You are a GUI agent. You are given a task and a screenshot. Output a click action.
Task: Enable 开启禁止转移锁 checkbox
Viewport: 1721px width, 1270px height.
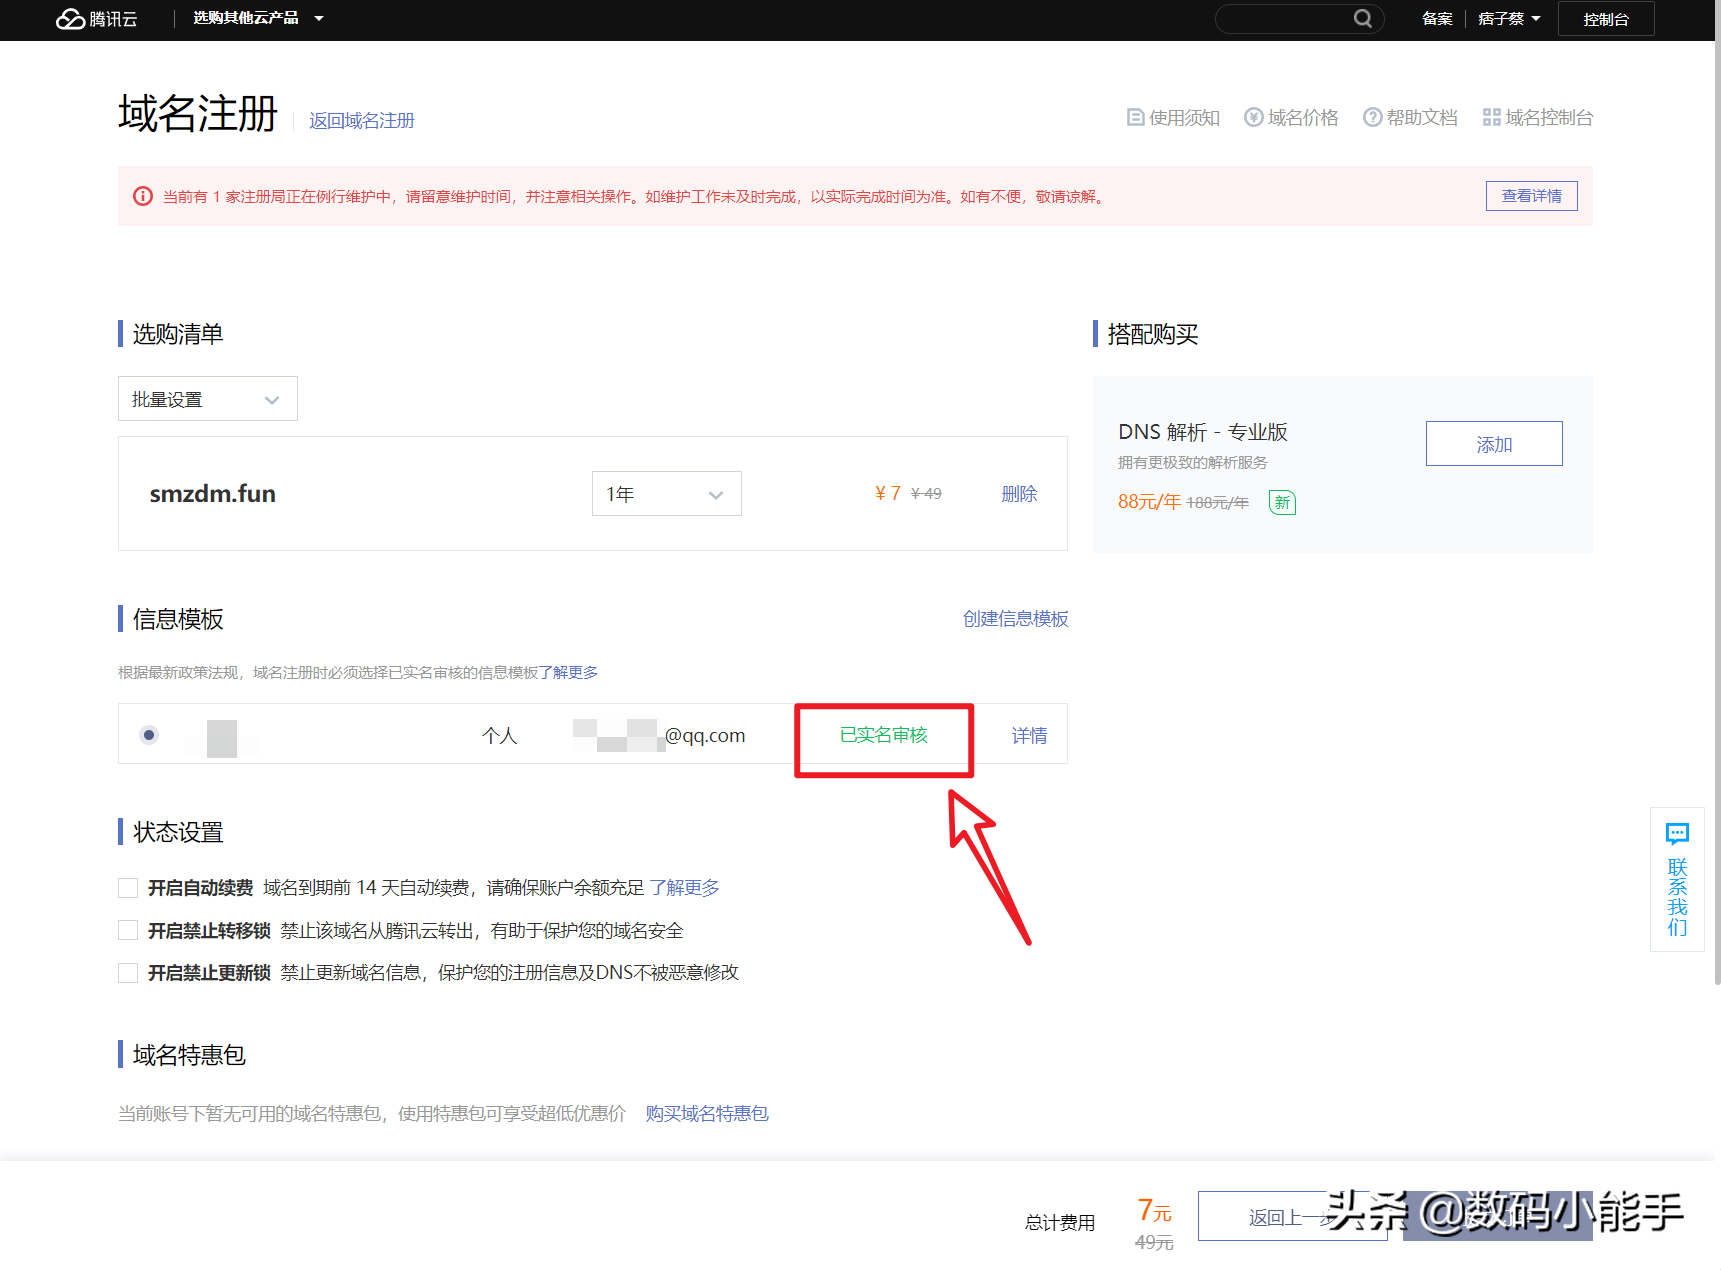coord(127,929)
